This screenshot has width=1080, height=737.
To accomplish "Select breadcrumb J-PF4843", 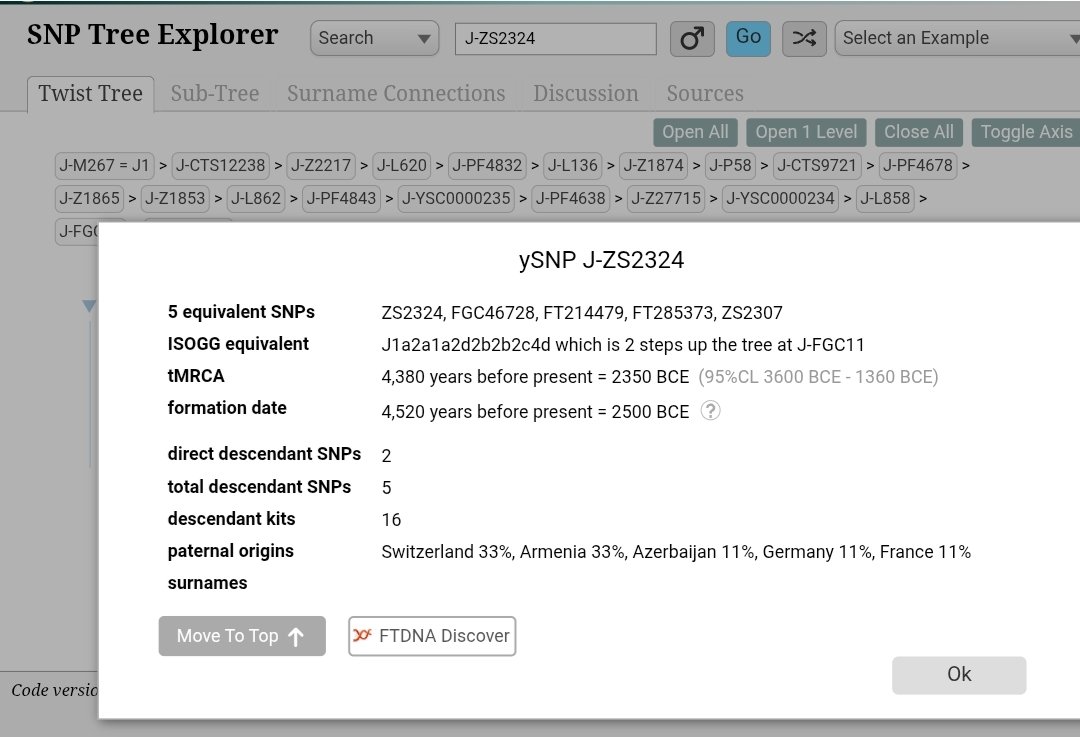I will (342, 199).
